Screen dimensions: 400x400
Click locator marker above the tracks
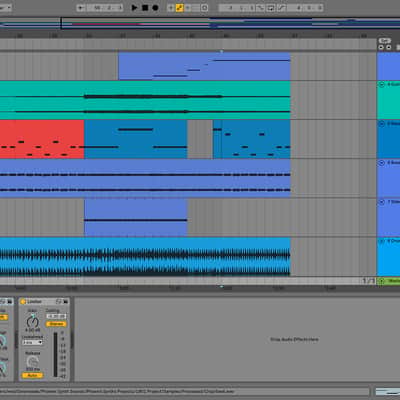(x=221, y=51)
